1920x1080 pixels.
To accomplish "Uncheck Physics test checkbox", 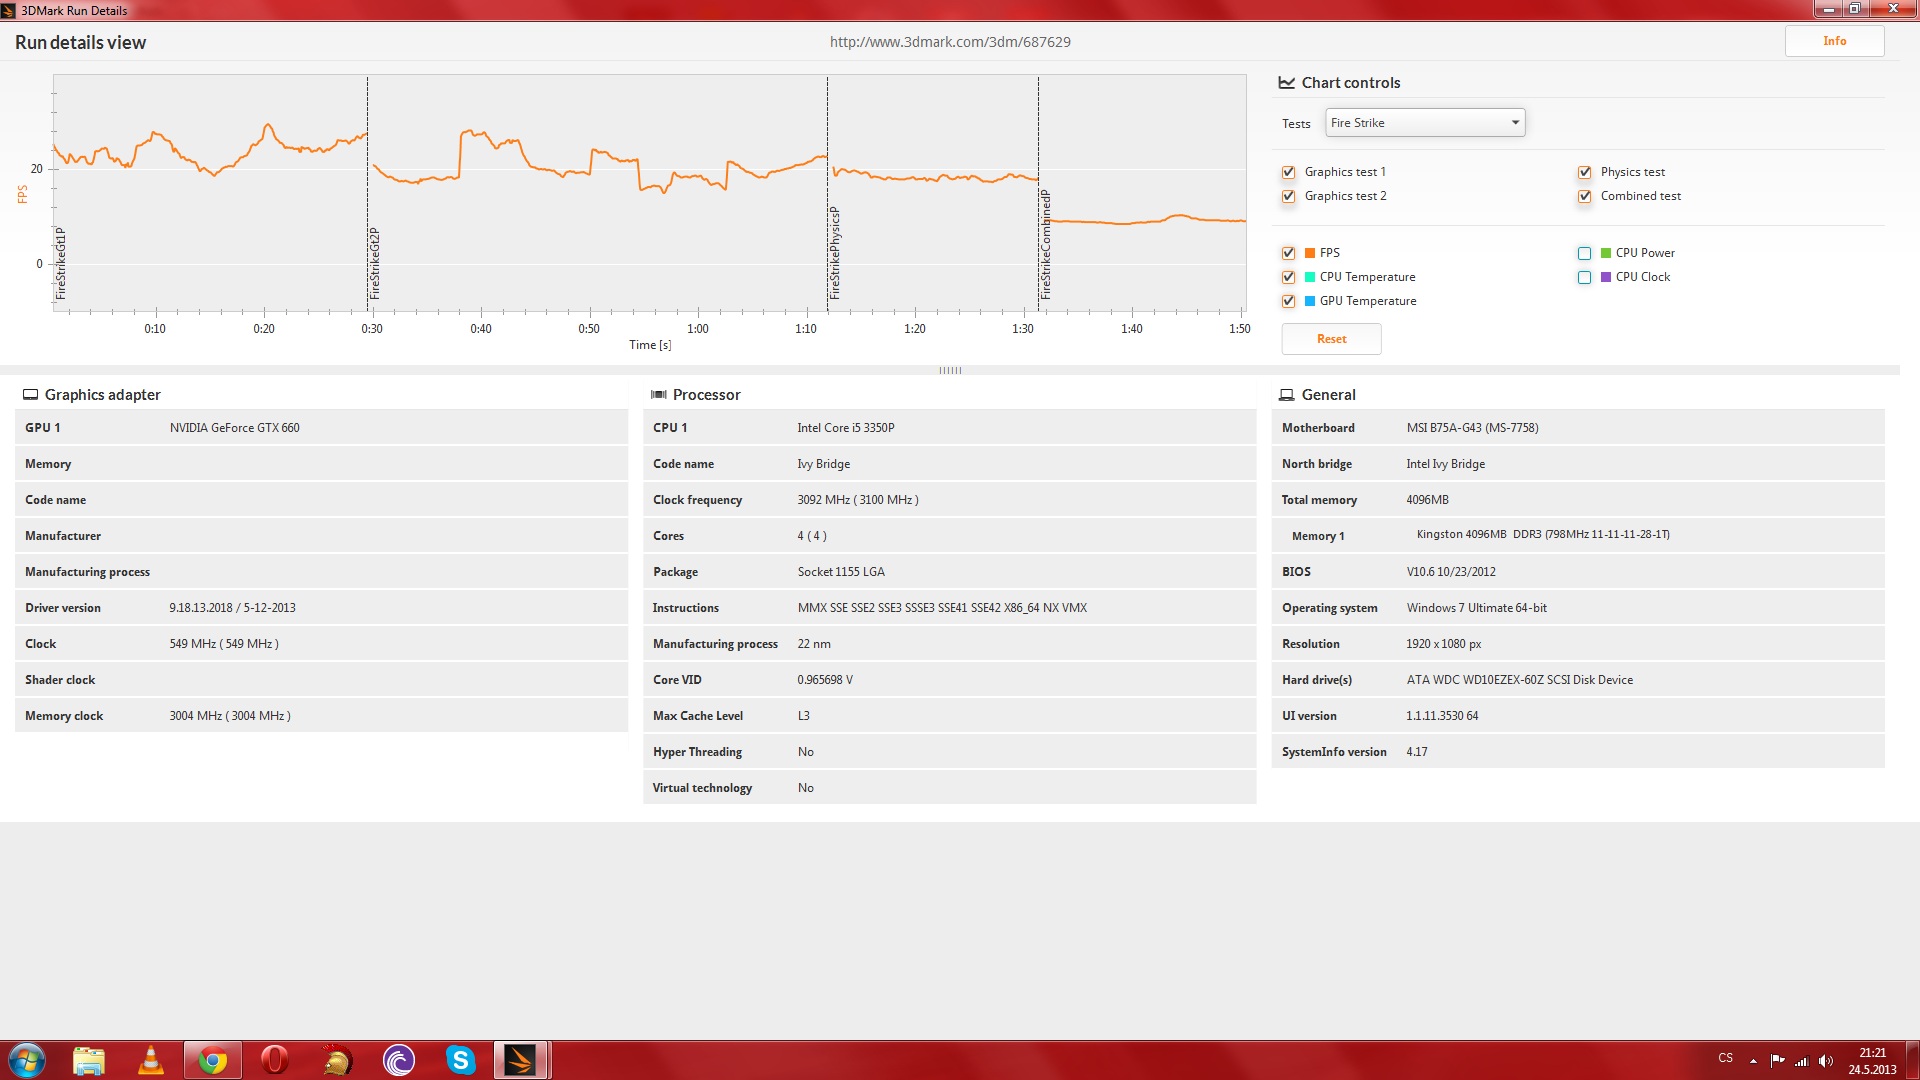I will [x=1585, y=172].
